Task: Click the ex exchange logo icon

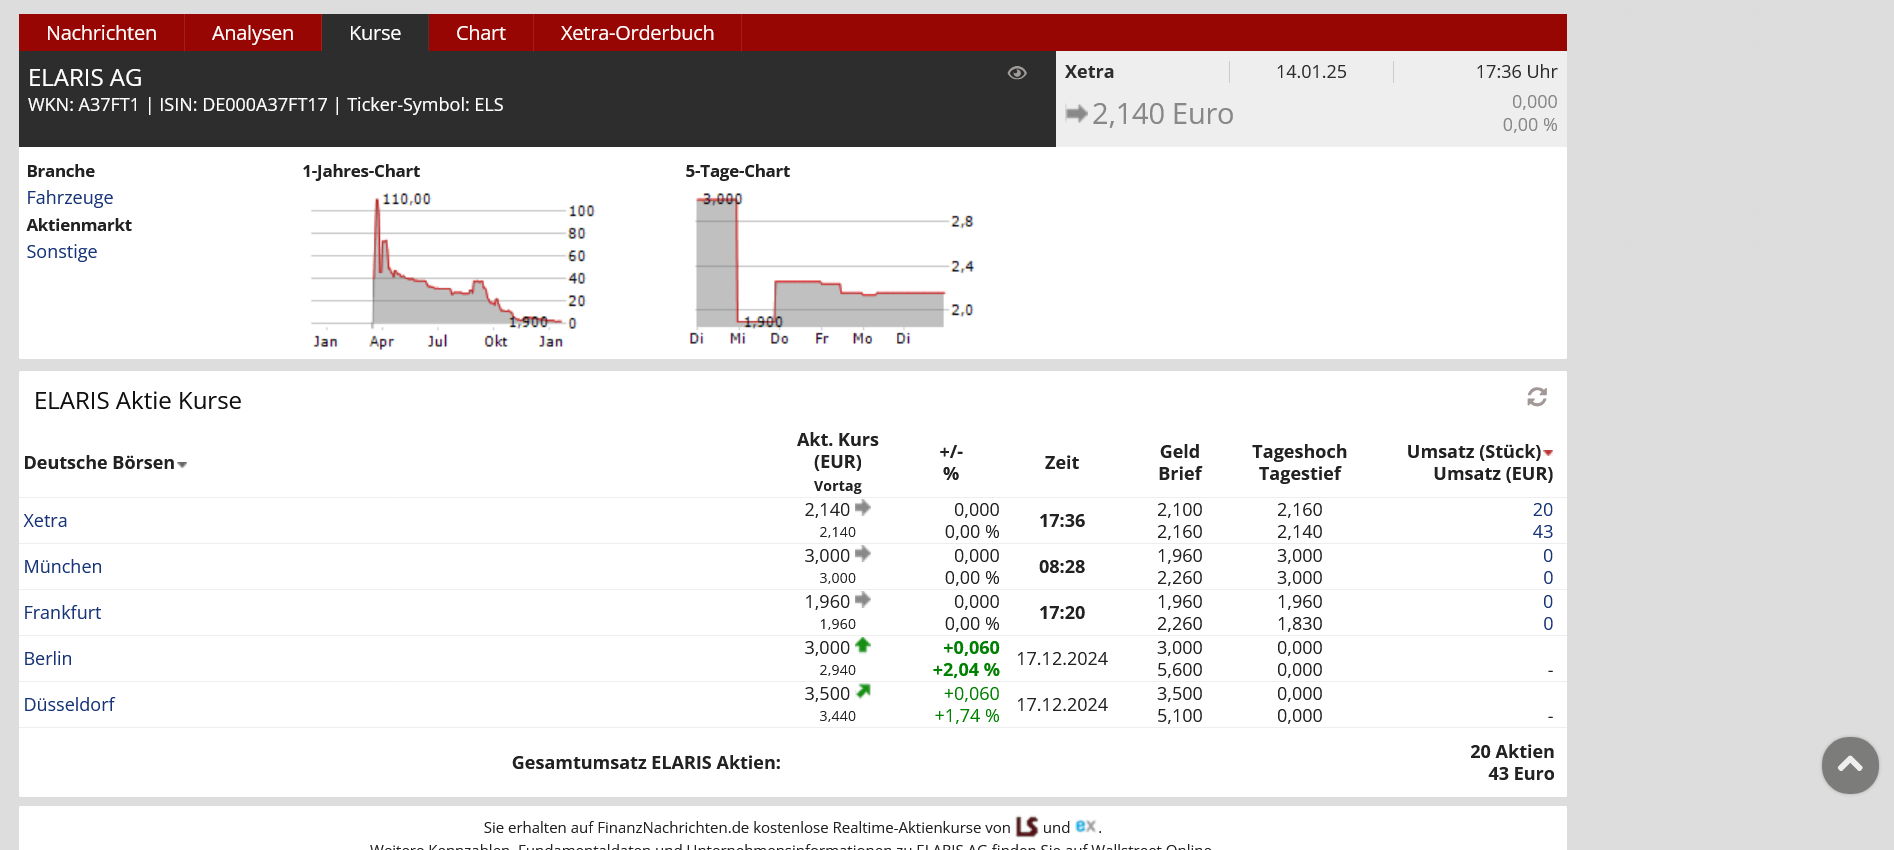Action: 1085,826
